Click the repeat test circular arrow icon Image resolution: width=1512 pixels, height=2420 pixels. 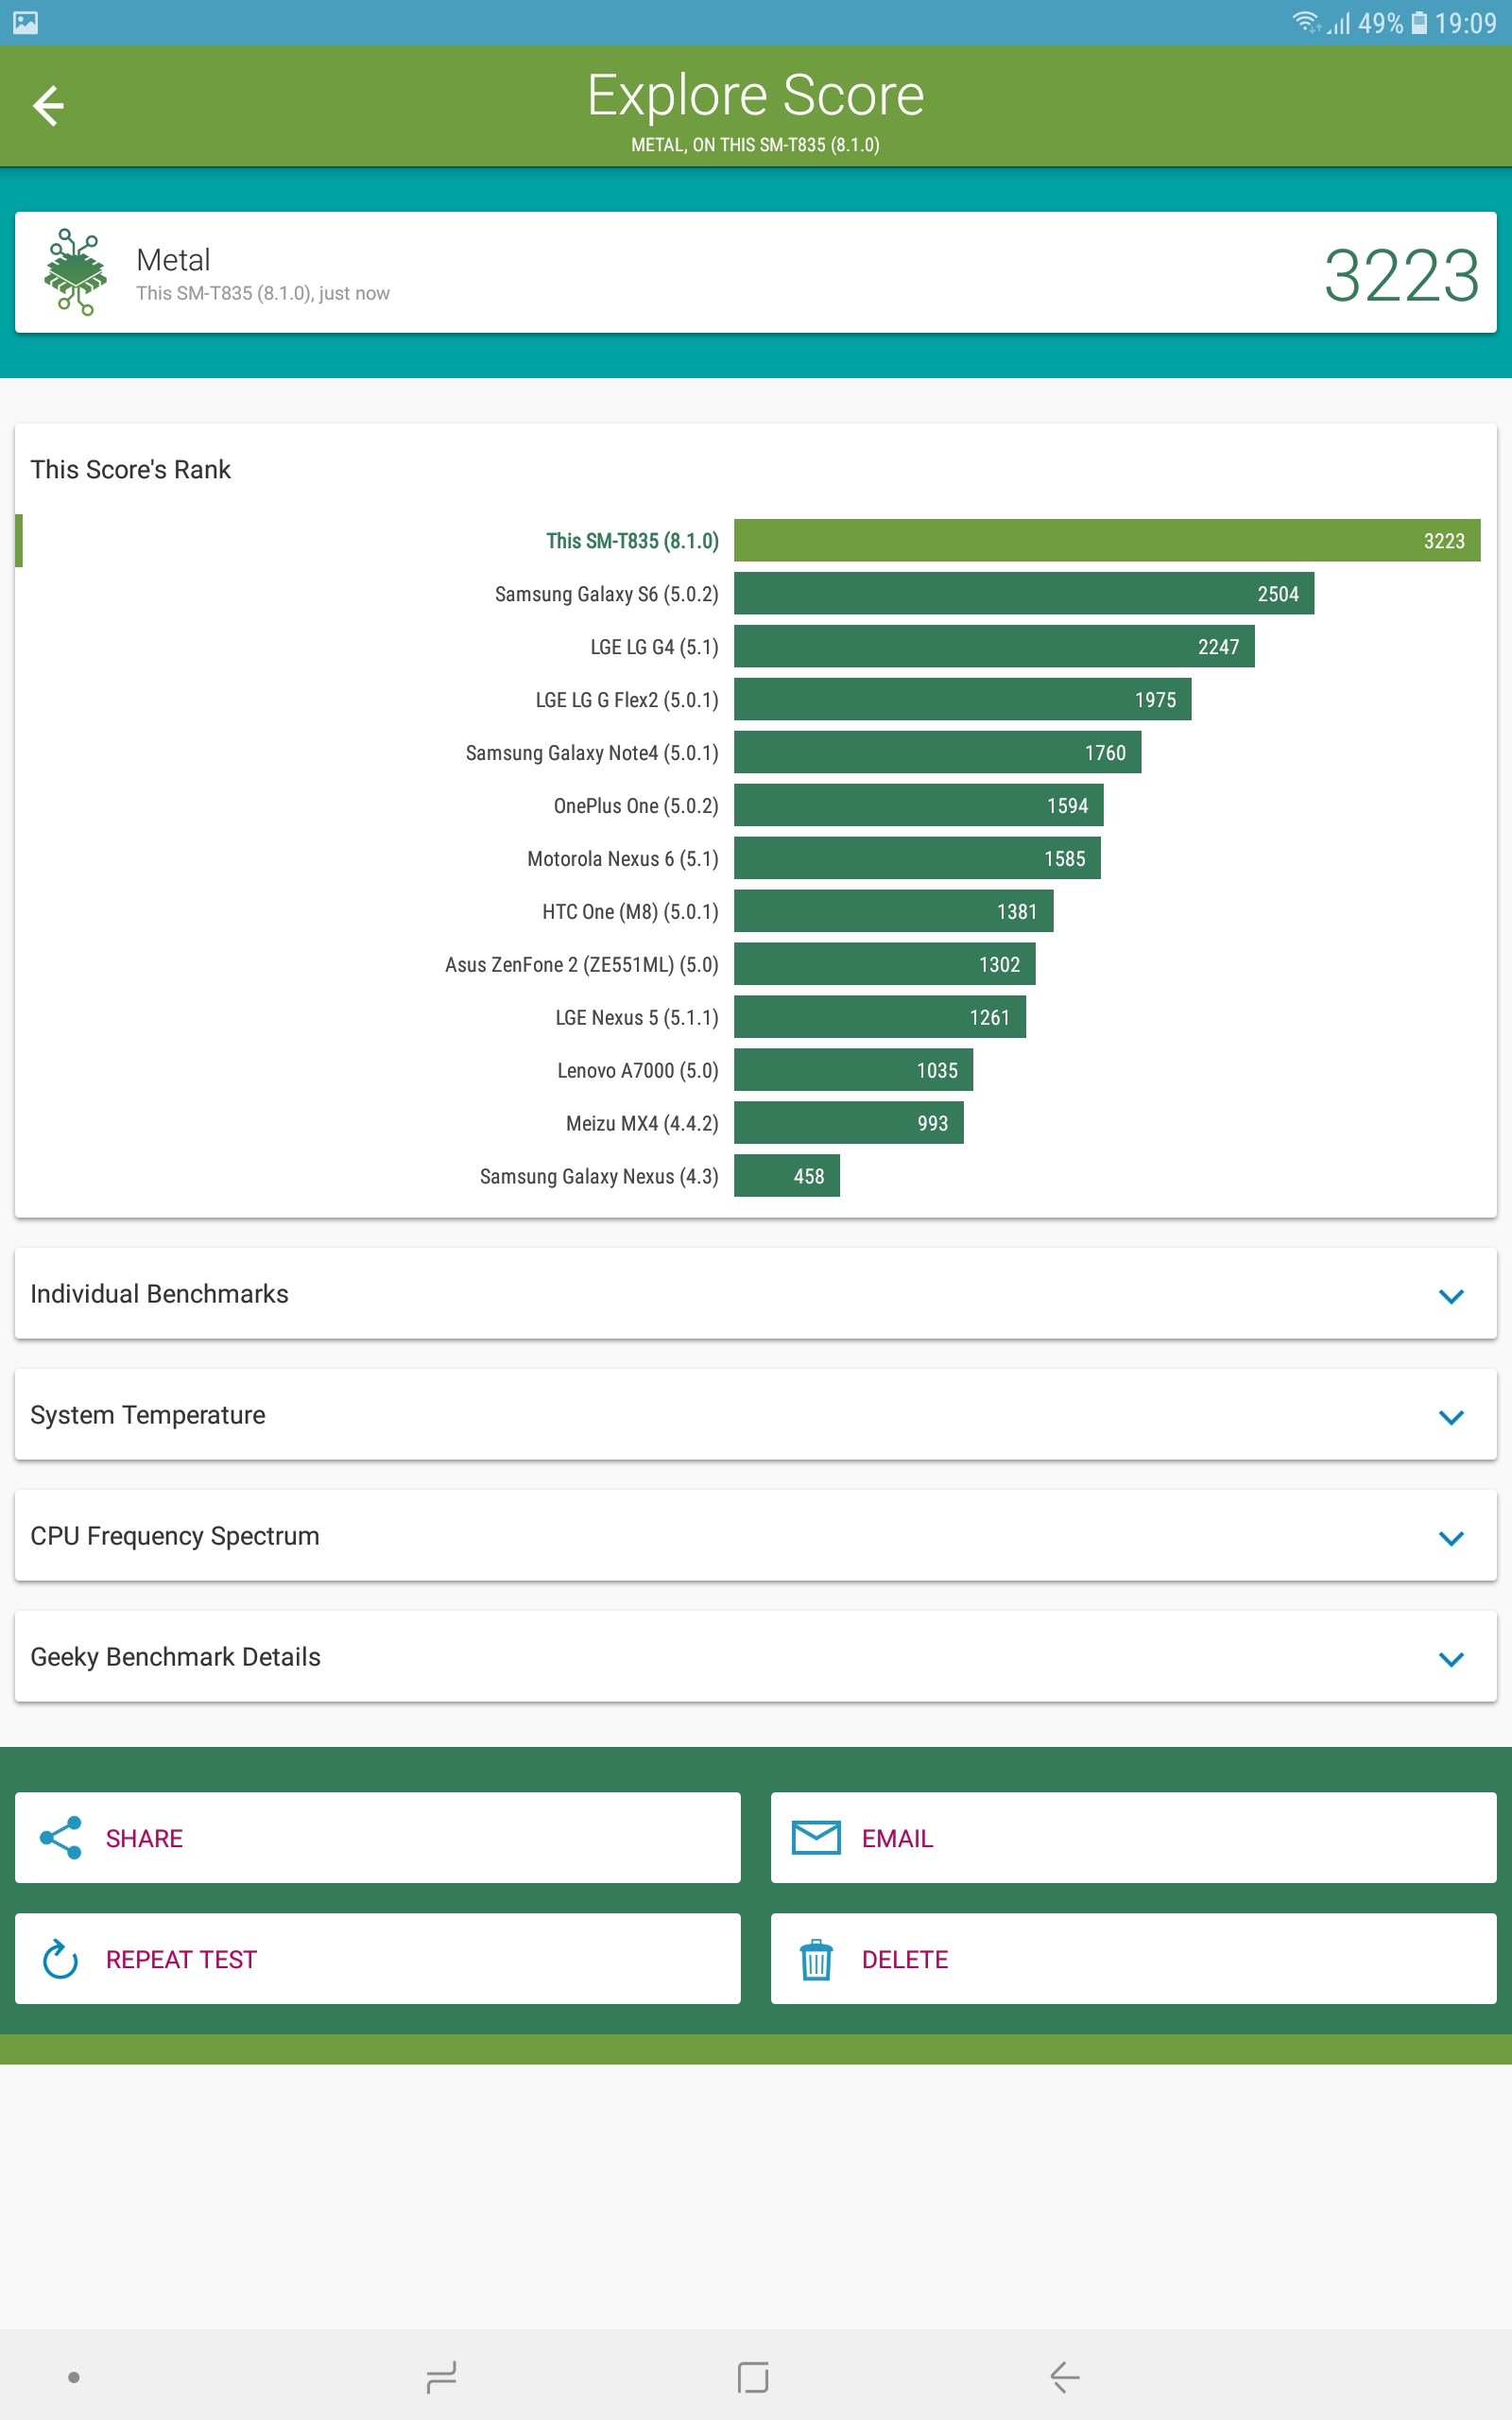point(60,1959)
